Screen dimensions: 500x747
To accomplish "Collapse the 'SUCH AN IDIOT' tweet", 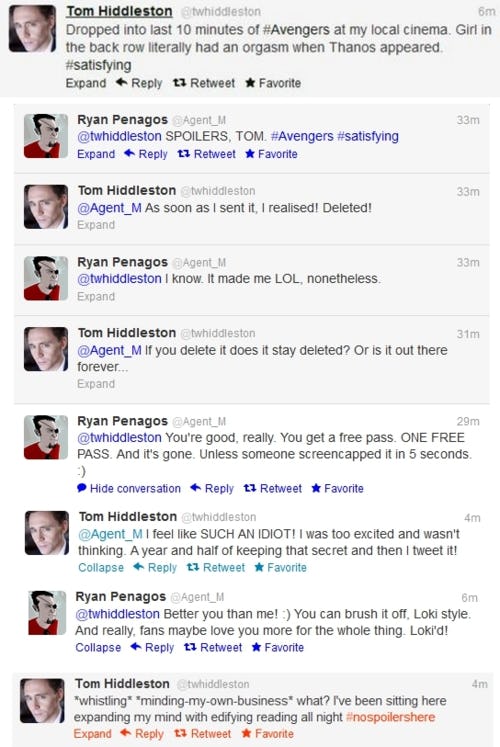I will 101,568.
